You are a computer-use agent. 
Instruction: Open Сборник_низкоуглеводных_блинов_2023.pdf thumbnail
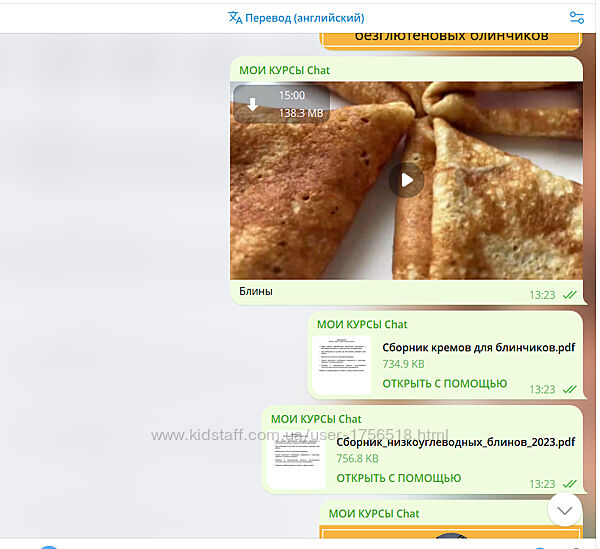[x=295, y=459]
